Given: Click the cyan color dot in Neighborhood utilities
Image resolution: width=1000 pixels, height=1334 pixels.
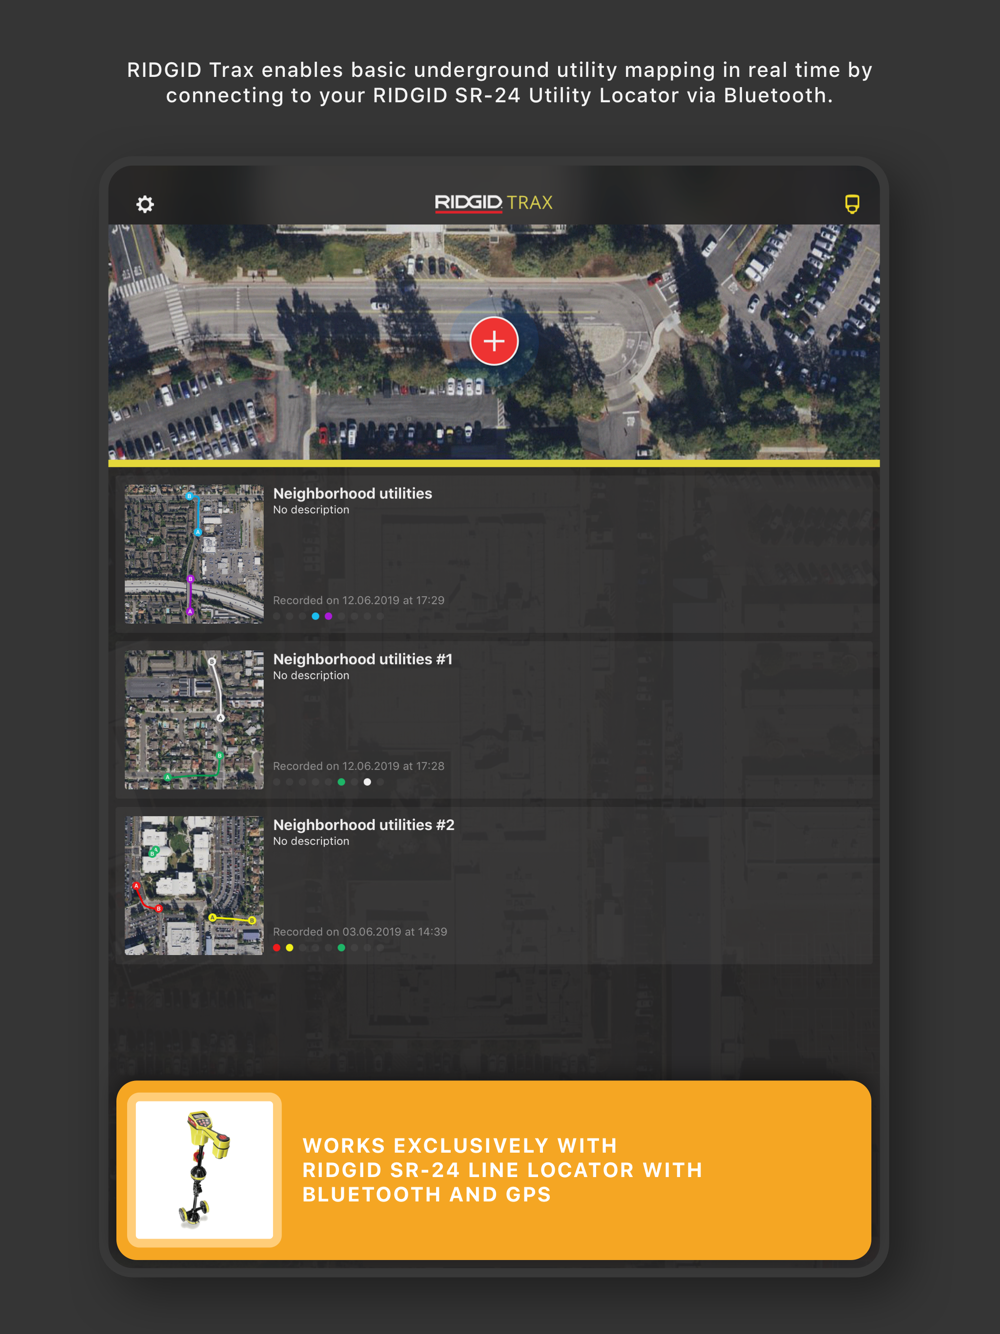Looking at the screenshot, I should pyautogui.click(x=315, y=616).
